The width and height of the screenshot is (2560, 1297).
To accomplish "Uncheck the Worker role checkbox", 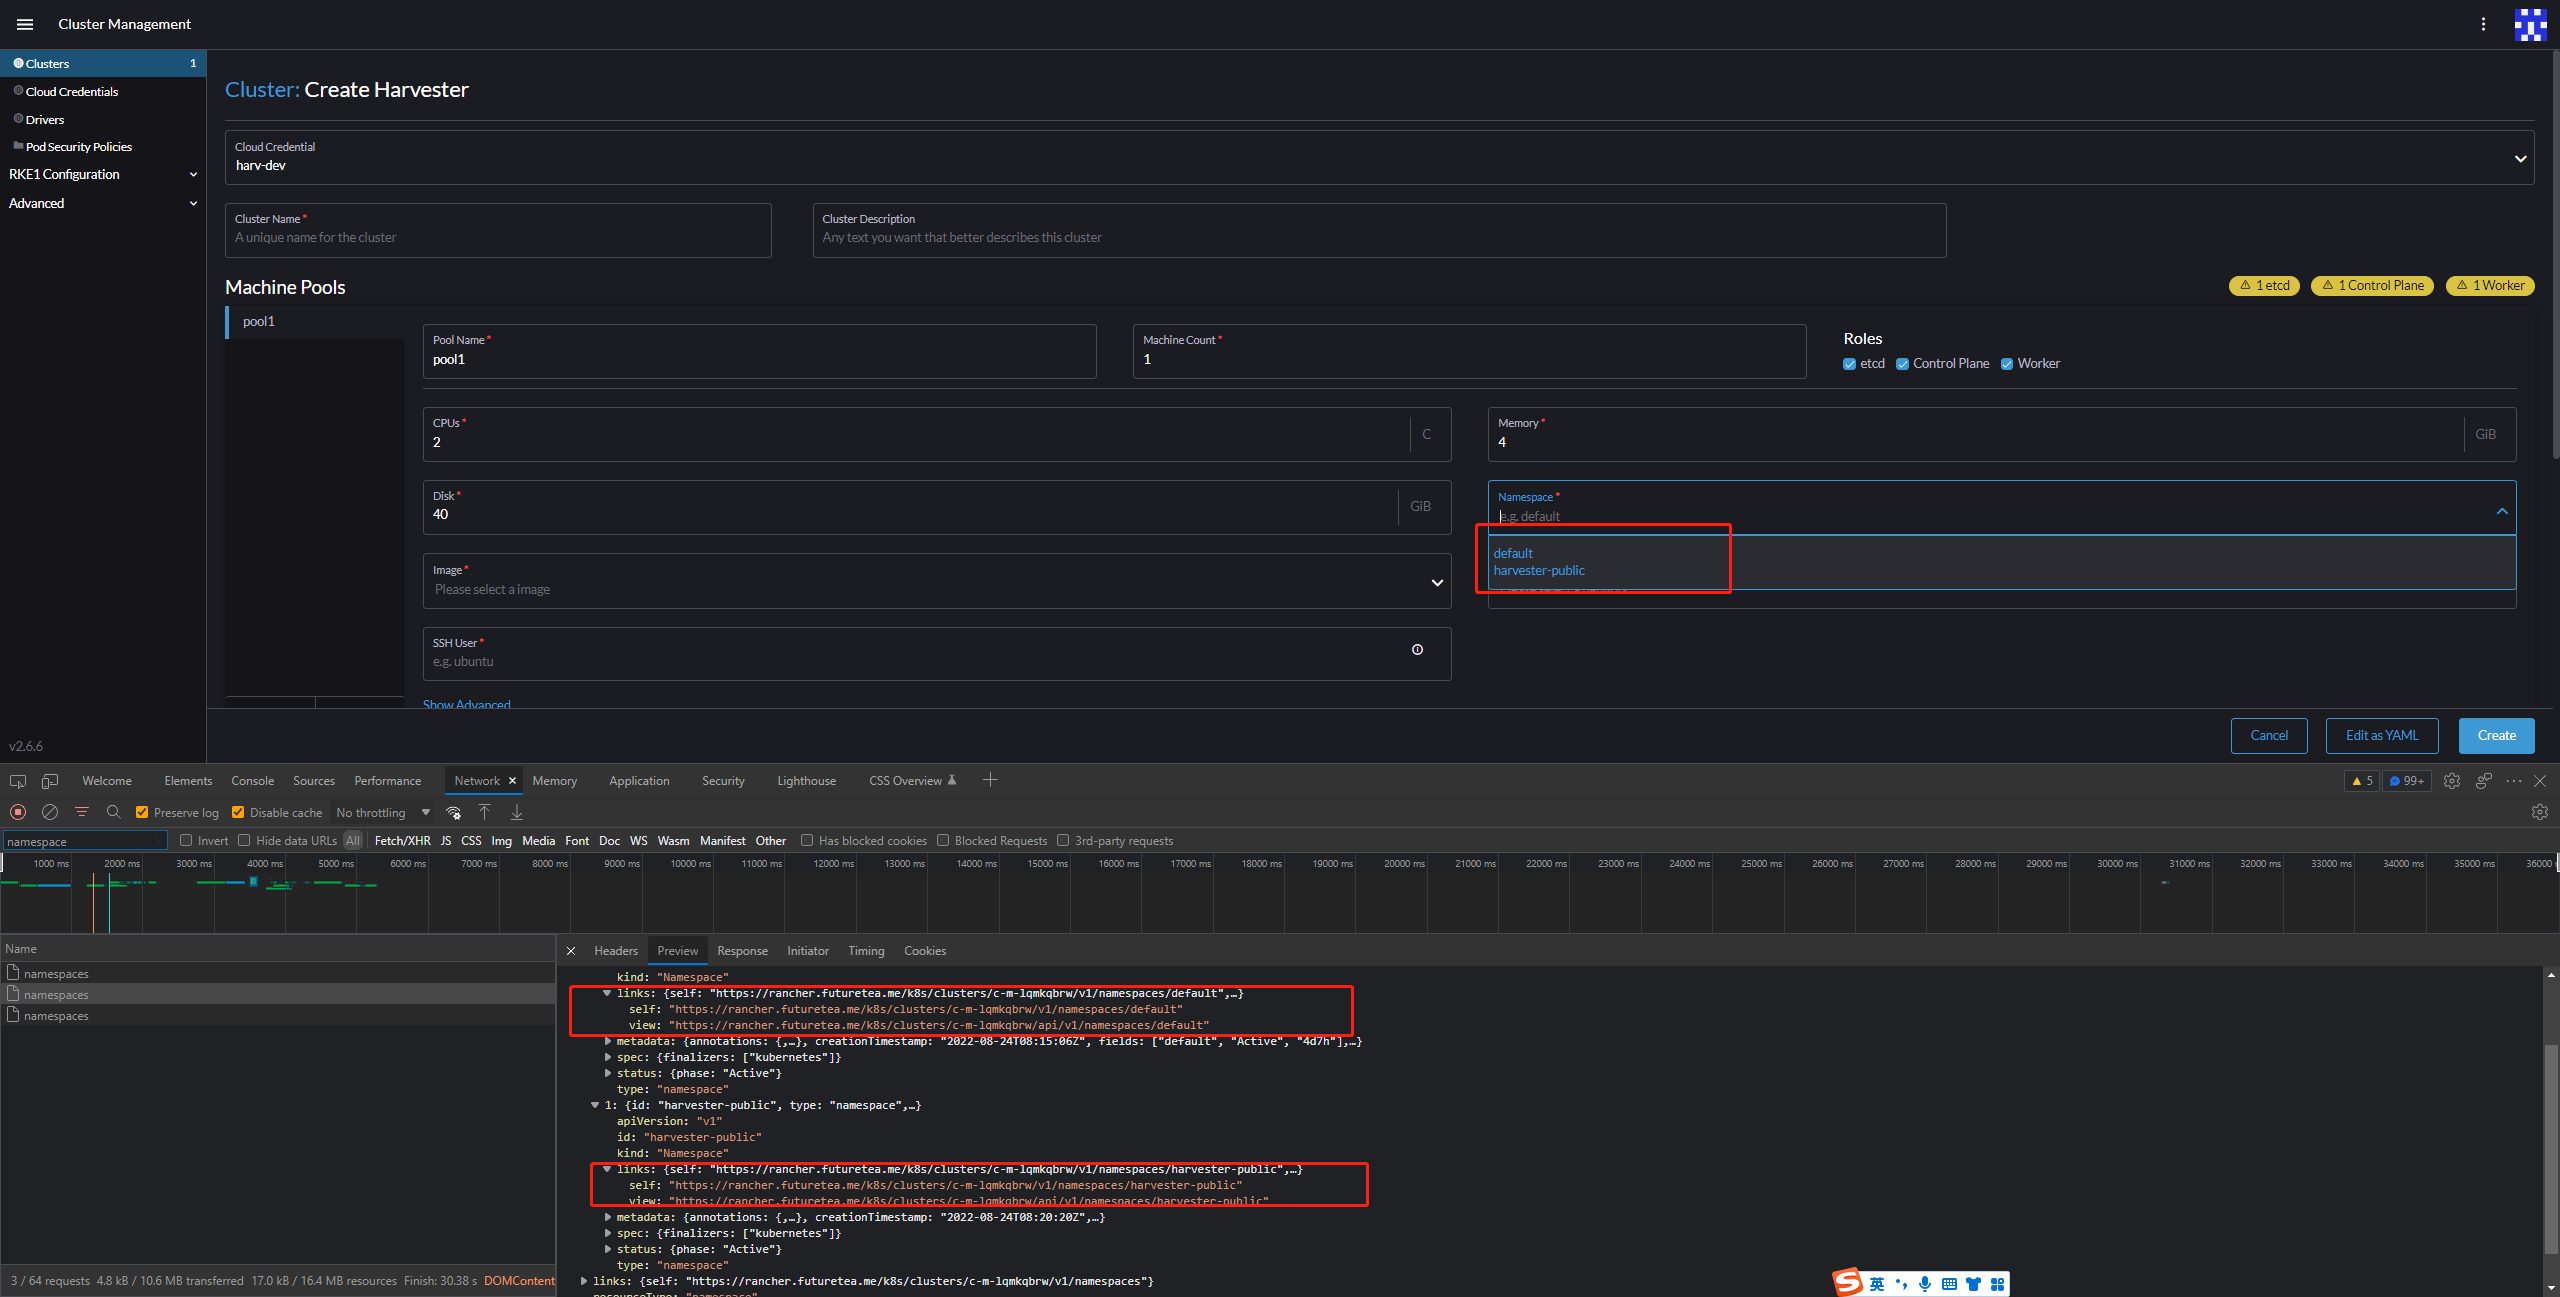I will click(x=2007, y=363).
